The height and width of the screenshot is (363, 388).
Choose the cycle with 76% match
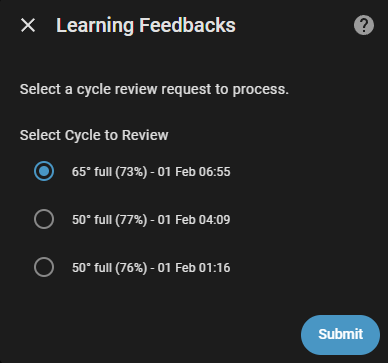pyautogui.click(x=44, y=267)
